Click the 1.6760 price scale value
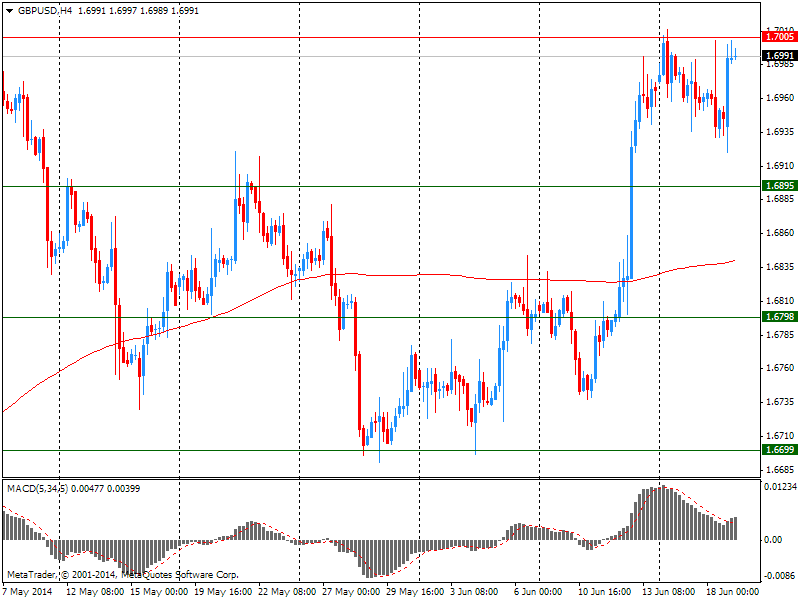 781,368
